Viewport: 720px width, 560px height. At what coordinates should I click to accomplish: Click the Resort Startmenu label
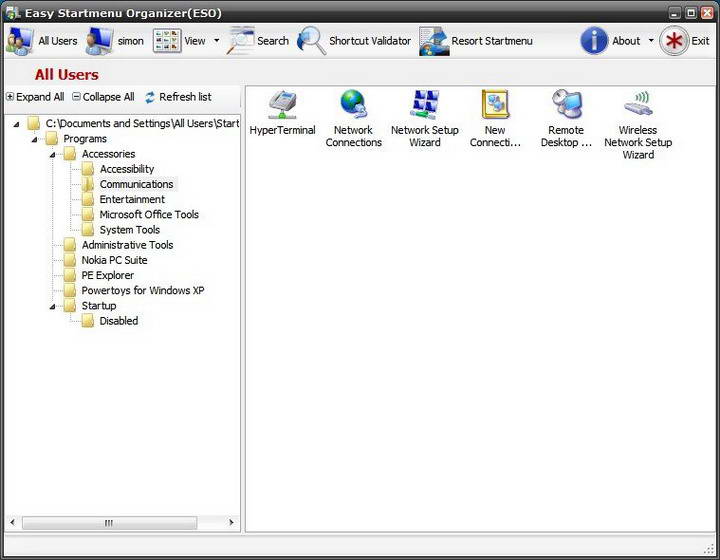tap(492, 41)
